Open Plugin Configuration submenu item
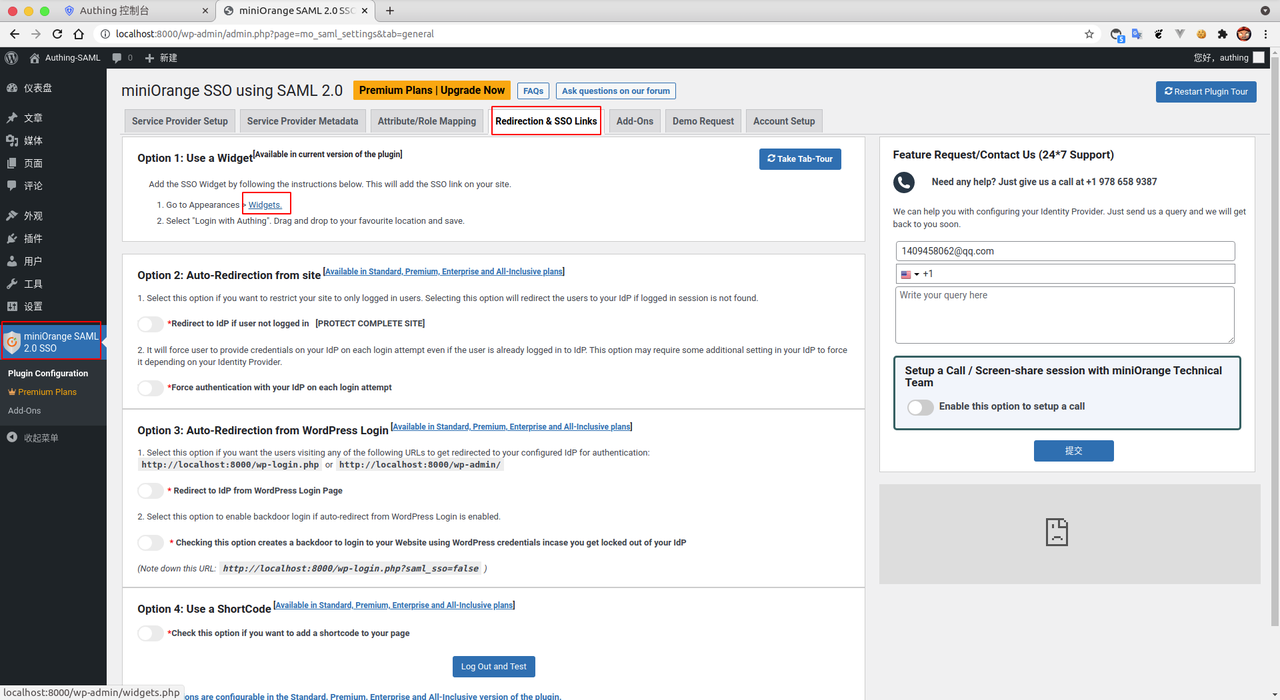This screenshot has width=1280, height=700. tap(48, 374)
